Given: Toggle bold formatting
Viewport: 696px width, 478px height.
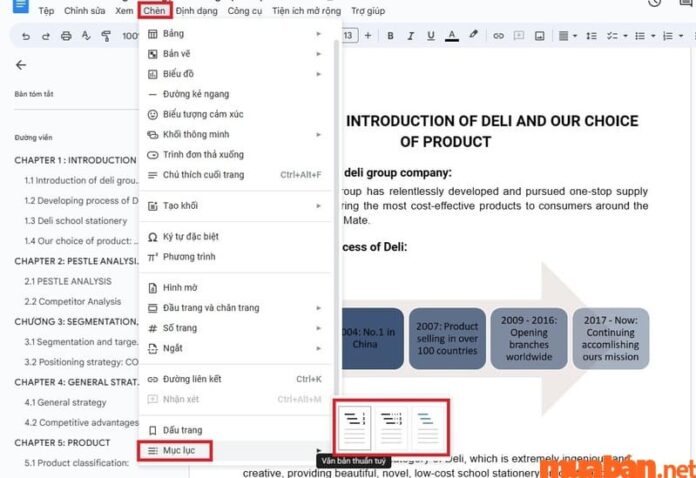Looking at the screenshot, I should tap(390, 36).
